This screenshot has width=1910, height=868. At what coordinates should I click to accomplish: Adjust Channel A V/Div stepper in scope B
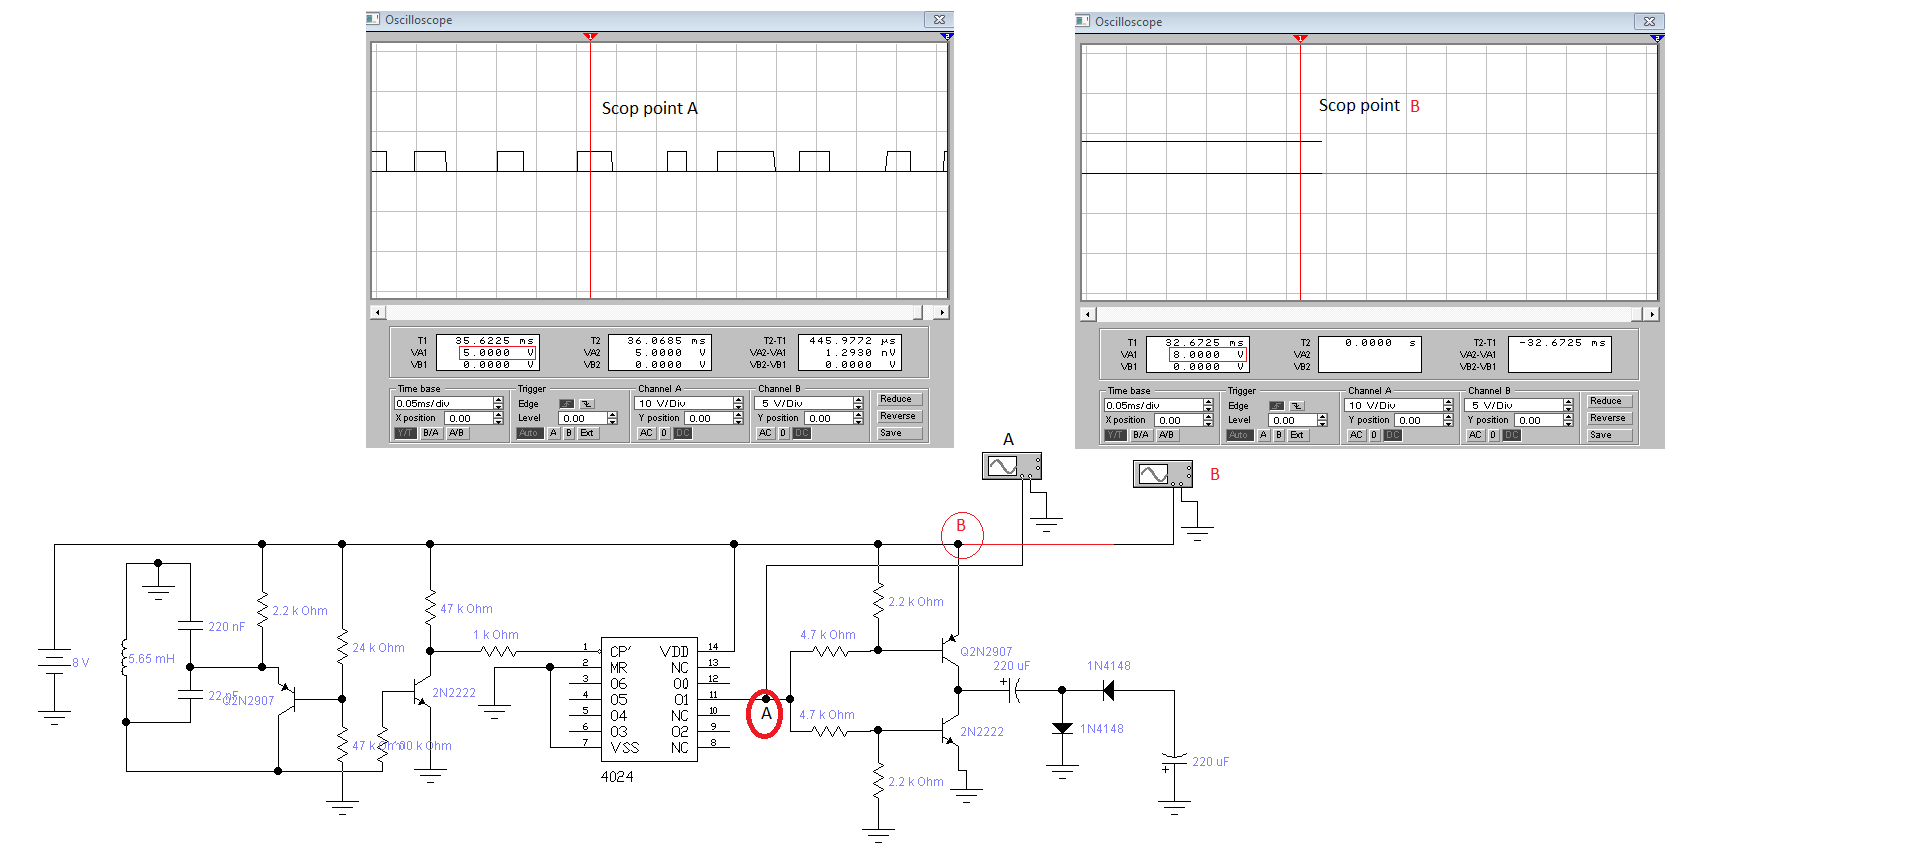(x=1448, y=405)
